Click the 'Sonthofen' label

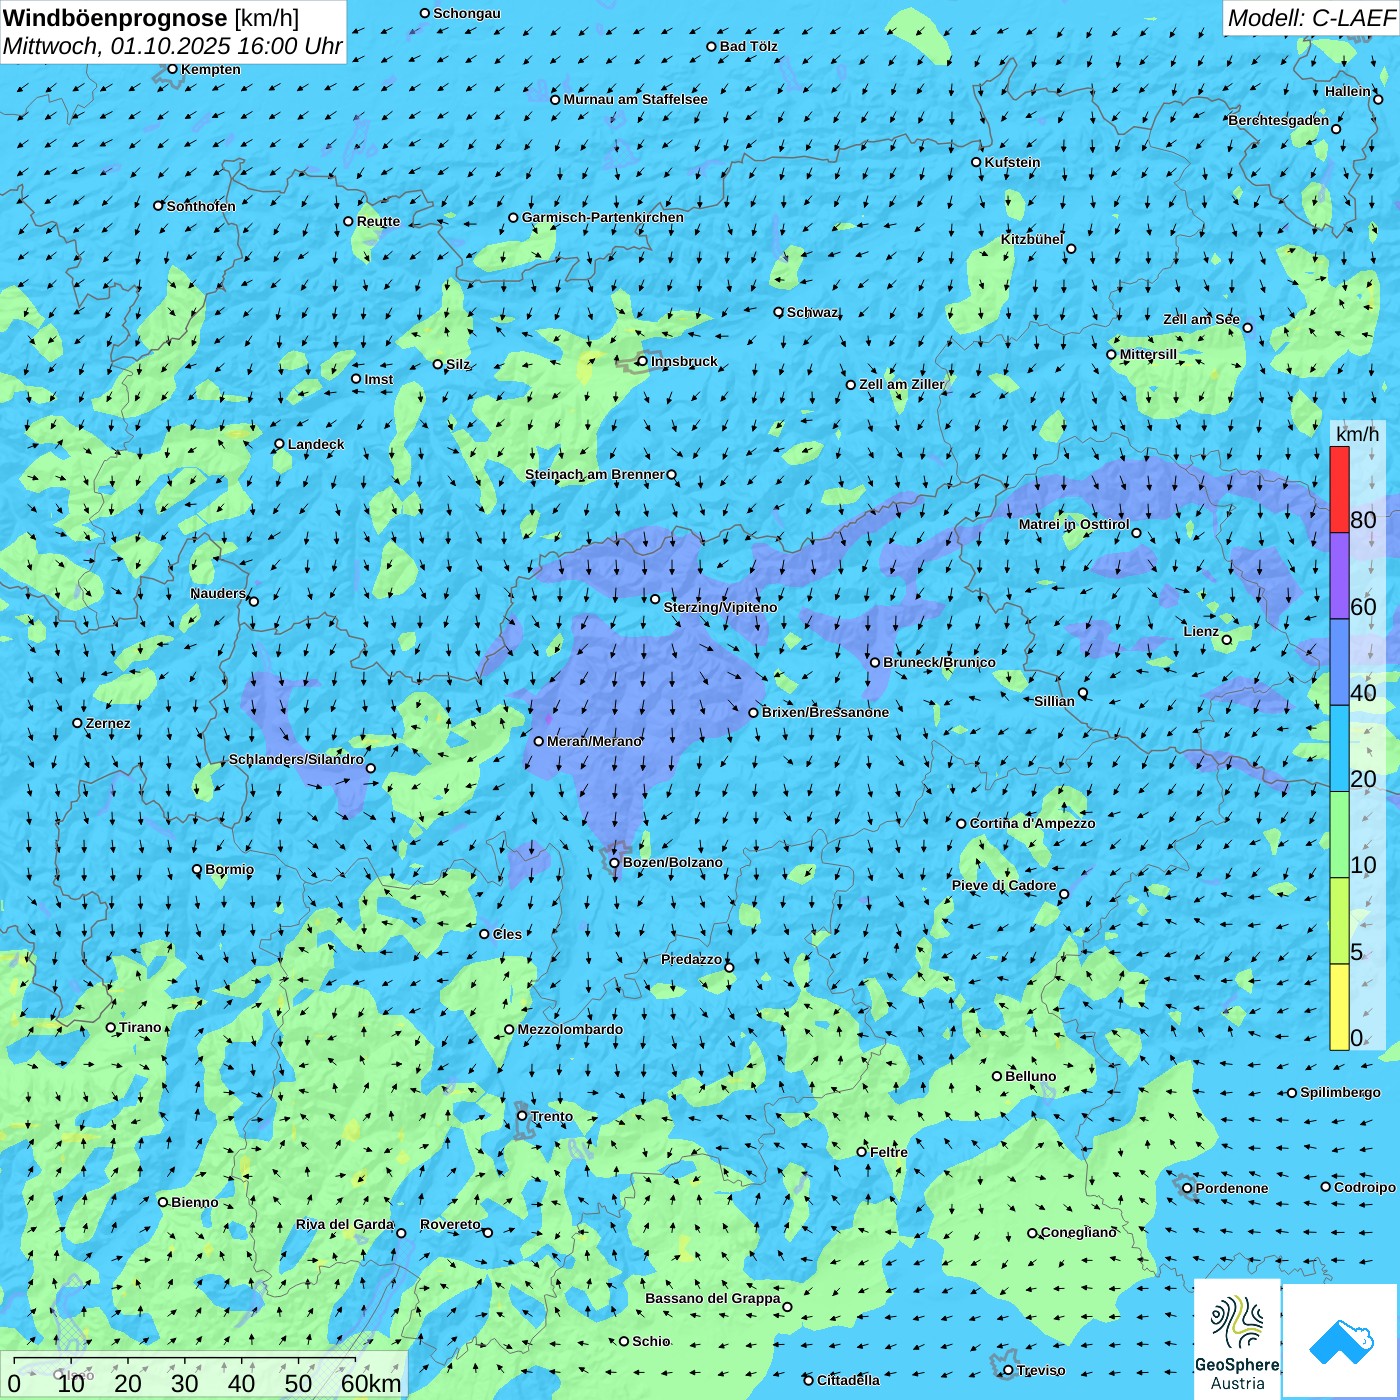tap(201, 206)
